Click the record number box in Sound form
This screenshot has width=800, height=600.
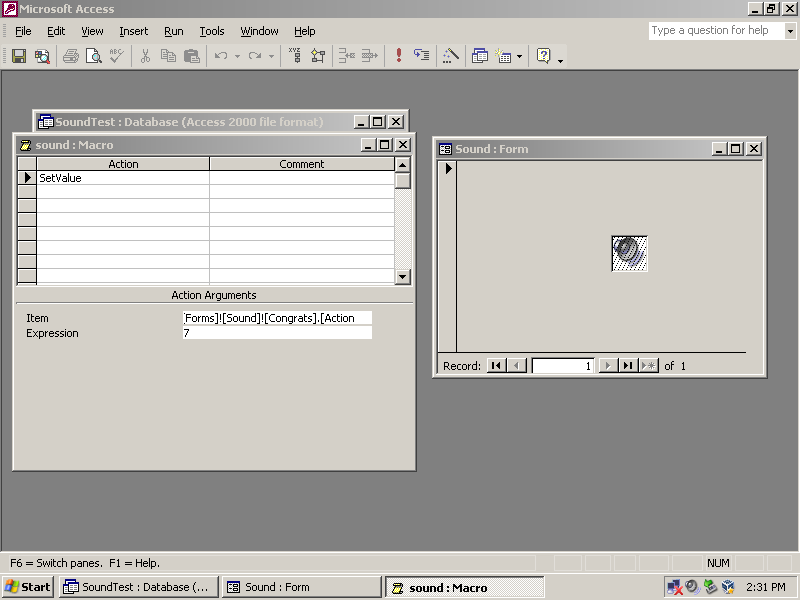coord(563,366)
